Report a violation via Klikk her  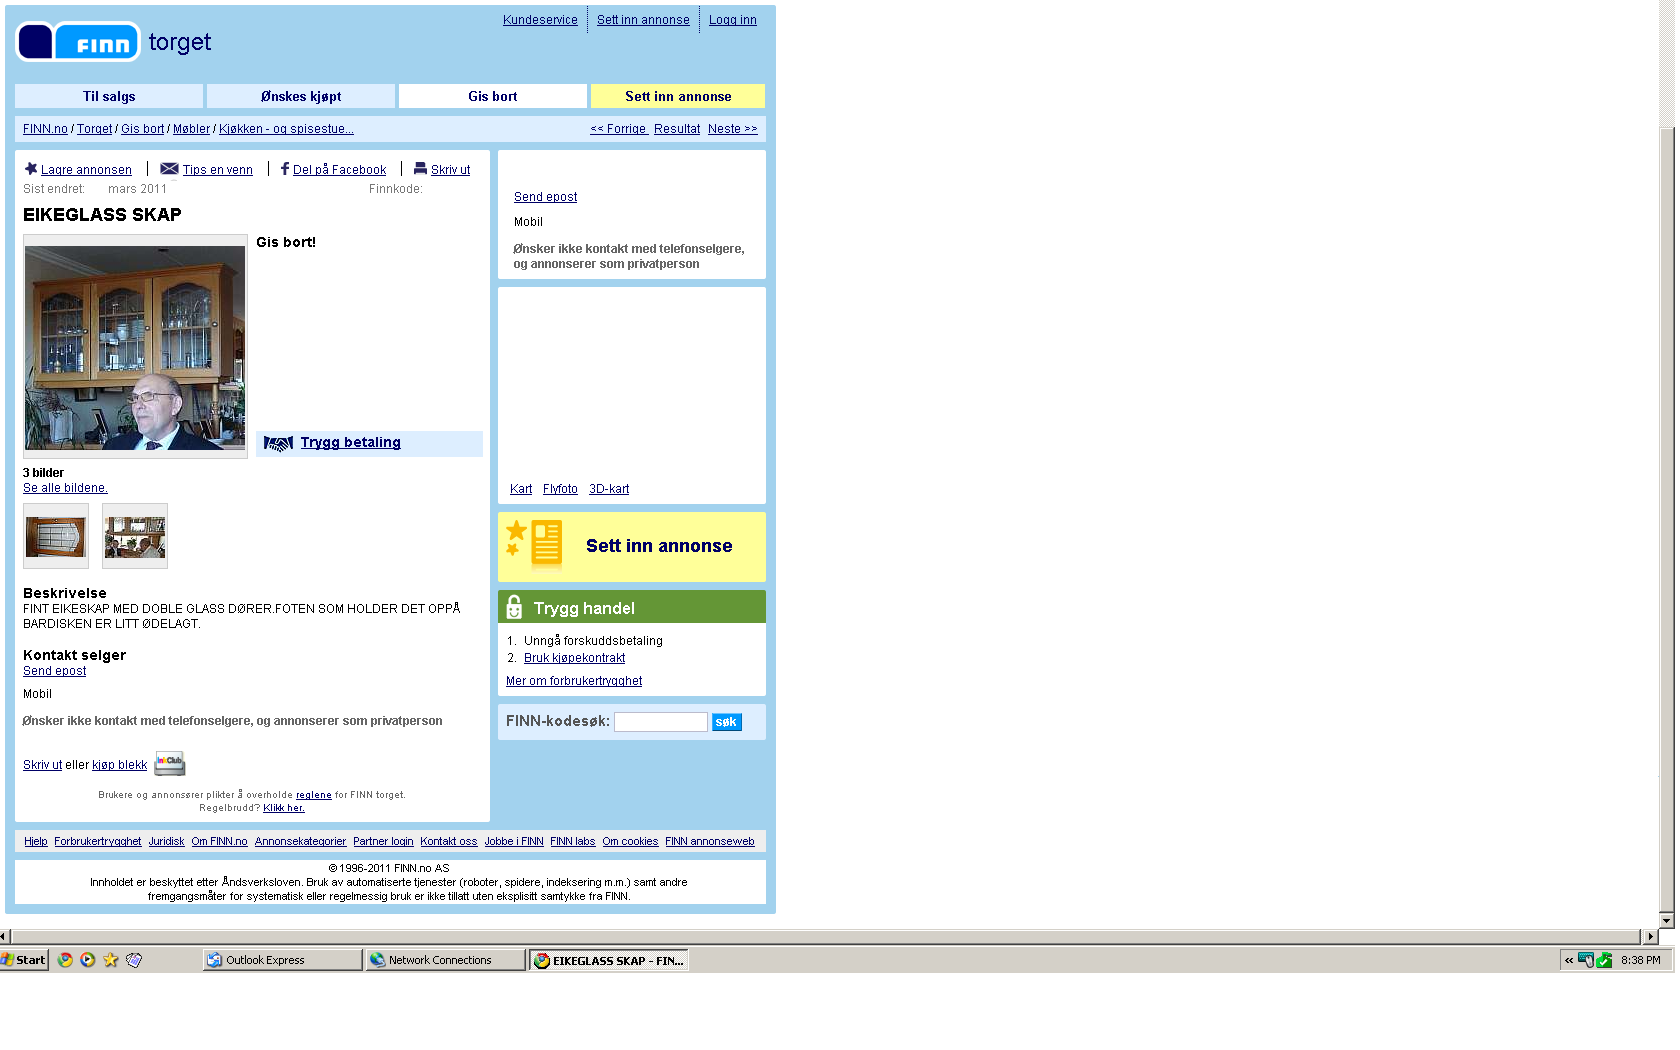pyautogui.click(x=284, y=808)
